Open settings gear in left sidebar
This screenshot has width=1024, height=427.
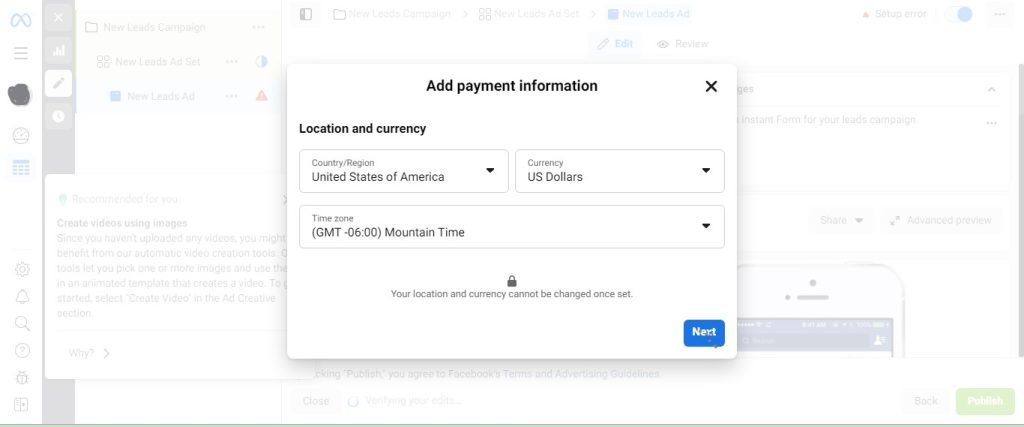click(x=22, y=269)
